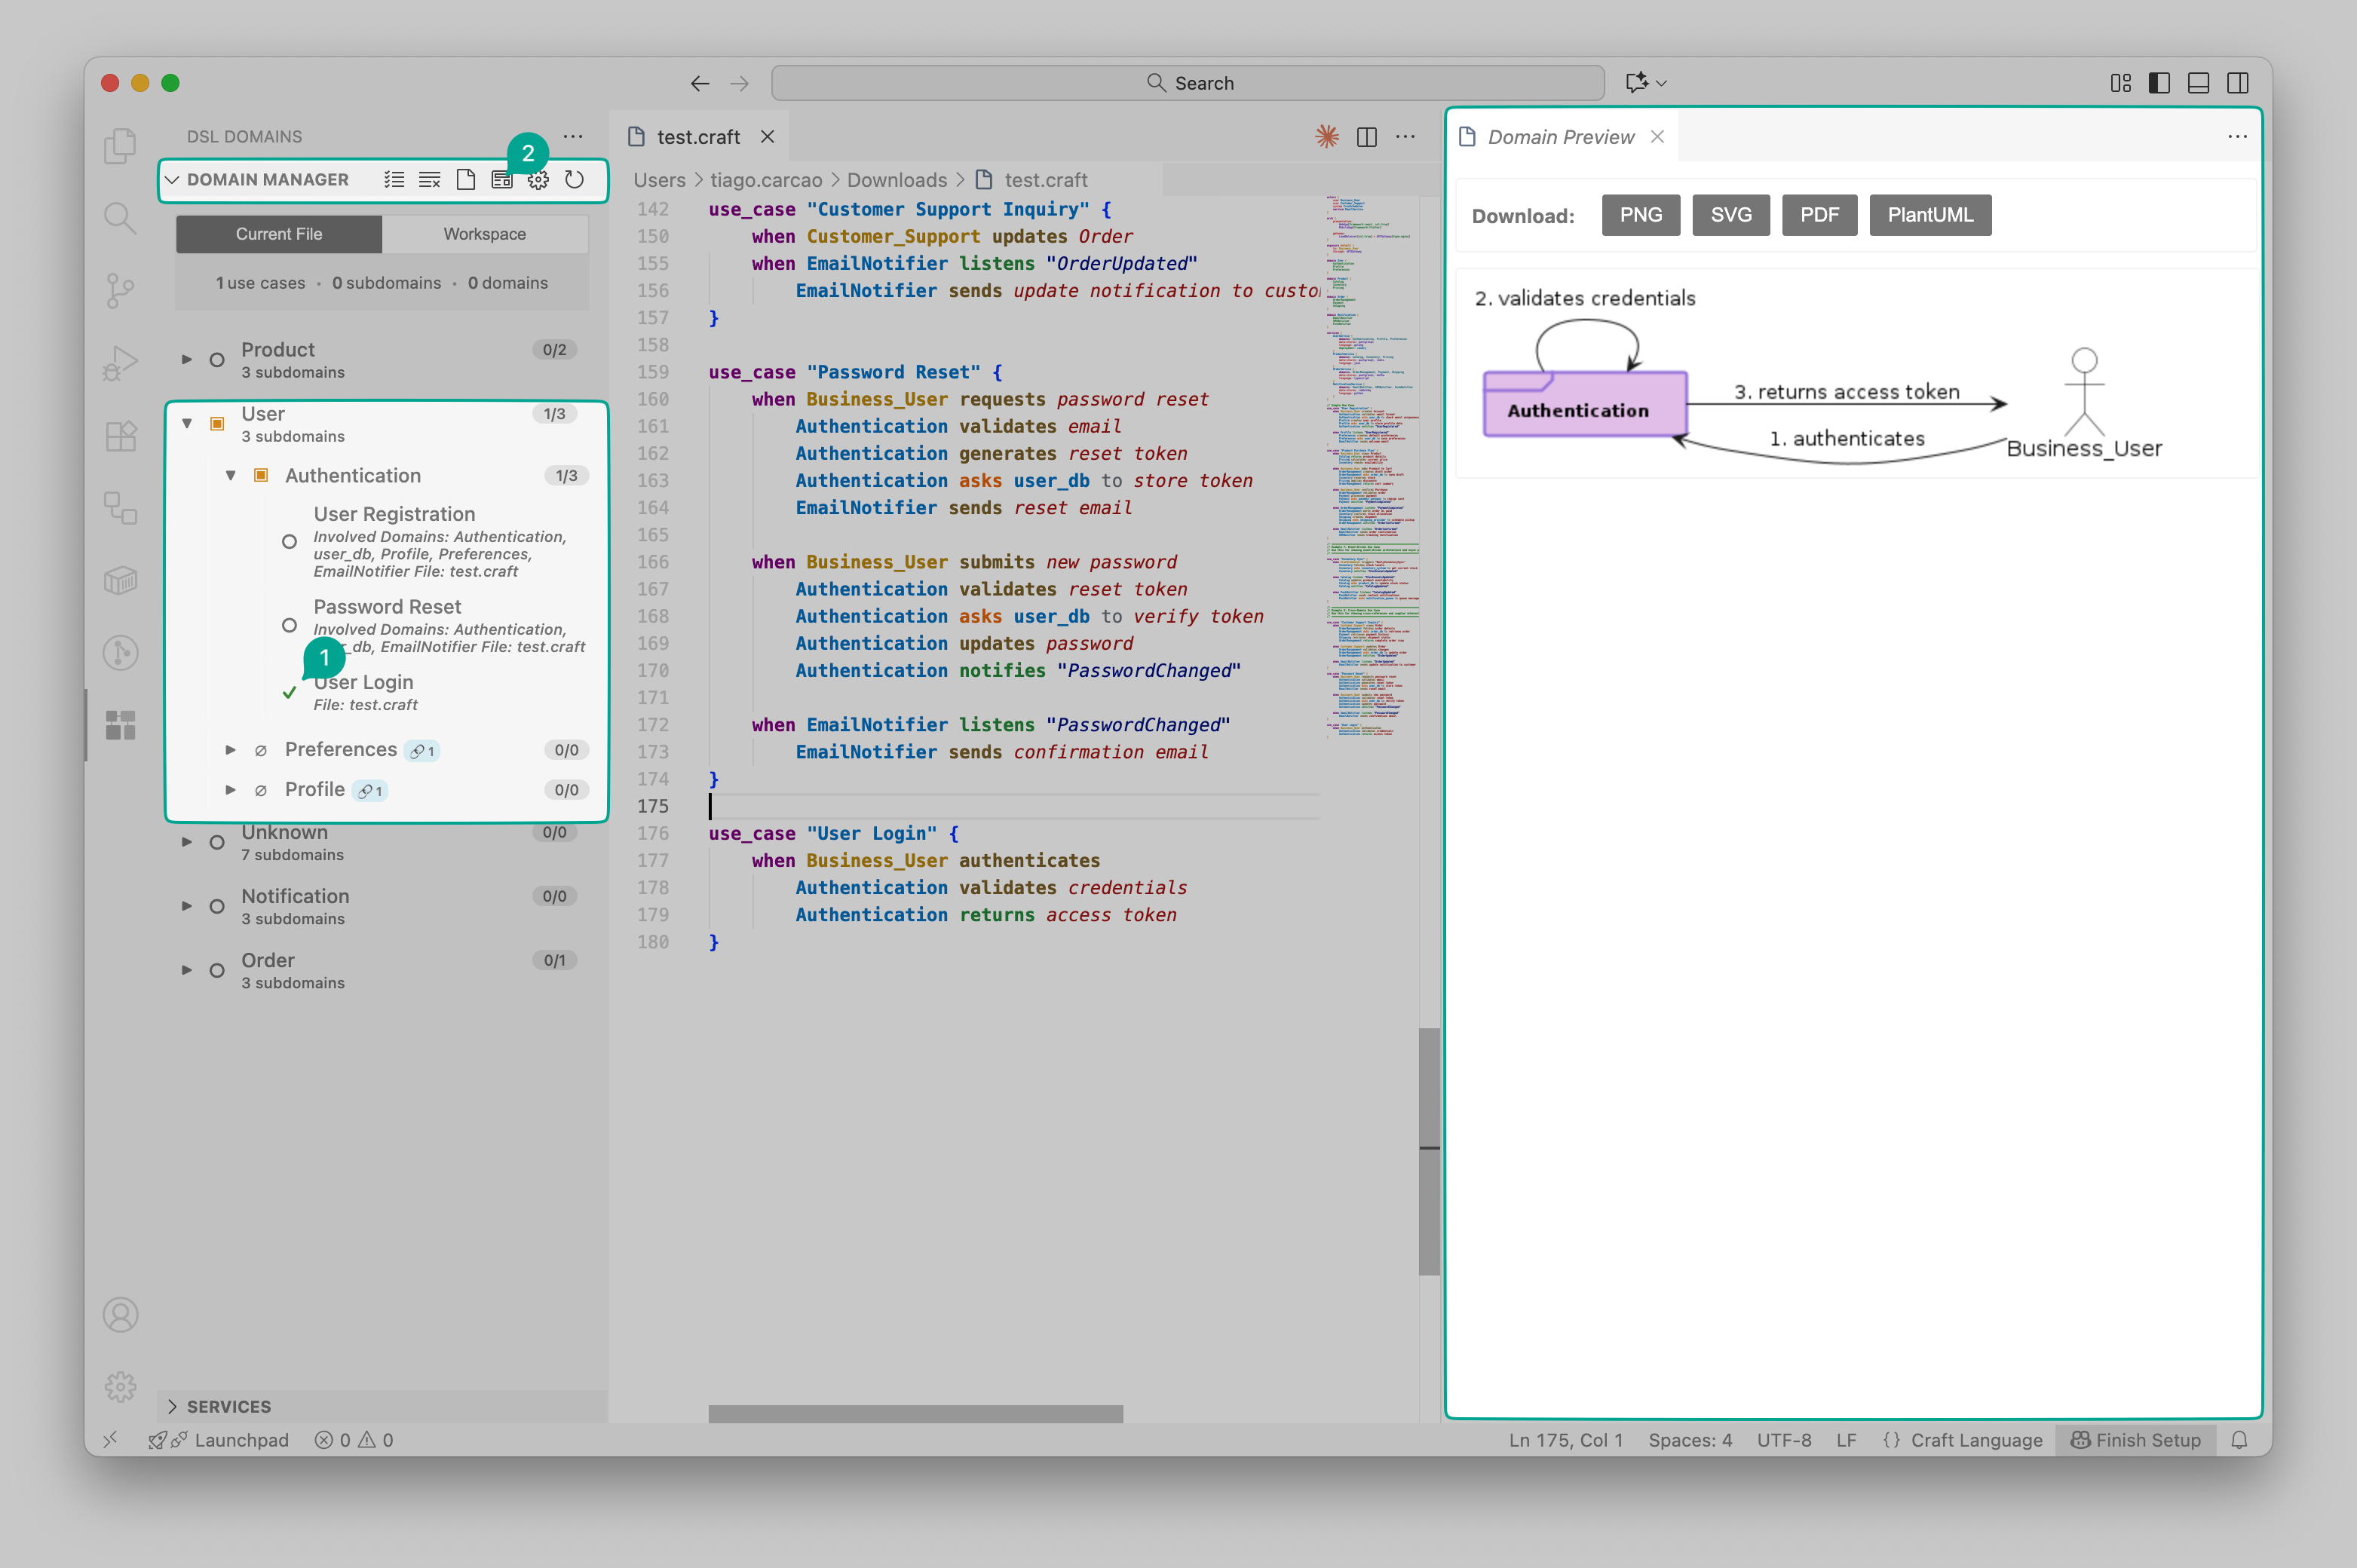
Task: Open the Manage gear in activity bar
Action: [x=120, y=1387]
